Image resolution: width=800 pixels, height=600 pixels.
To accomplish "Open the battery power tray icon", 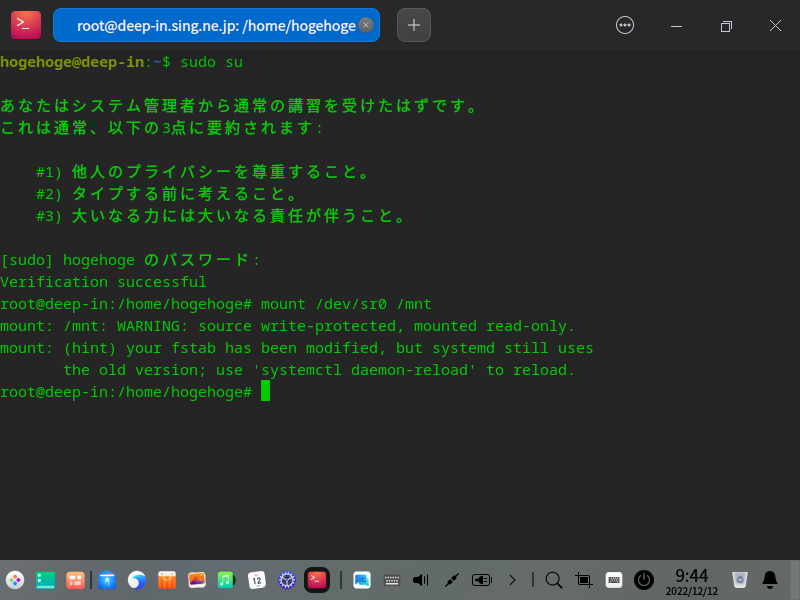I will 482,580.
